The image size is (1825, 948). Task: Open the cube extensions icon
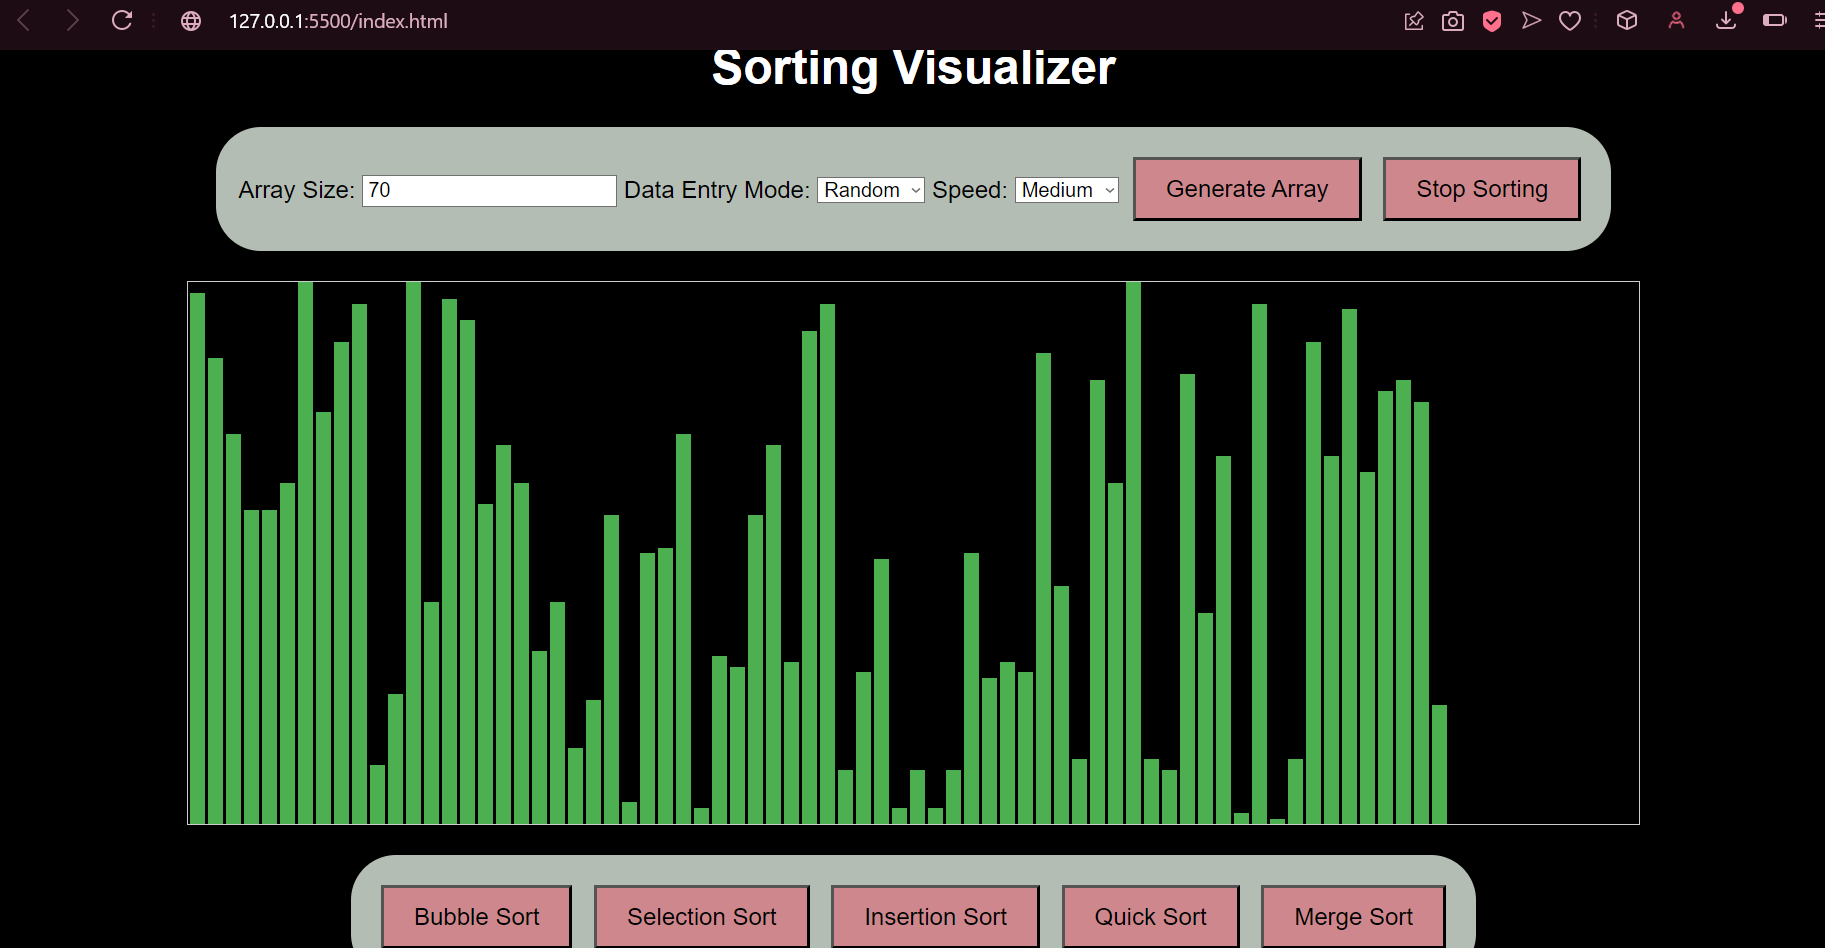tap(1627, 21)
